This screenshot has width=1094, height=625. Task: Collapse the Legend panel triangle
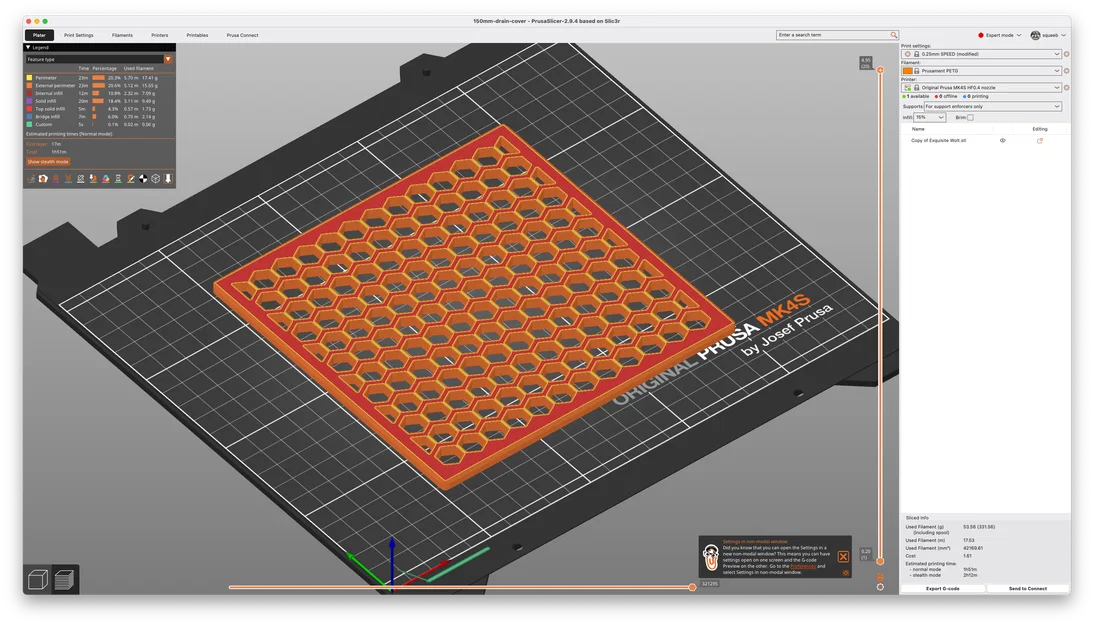point(28,47)
